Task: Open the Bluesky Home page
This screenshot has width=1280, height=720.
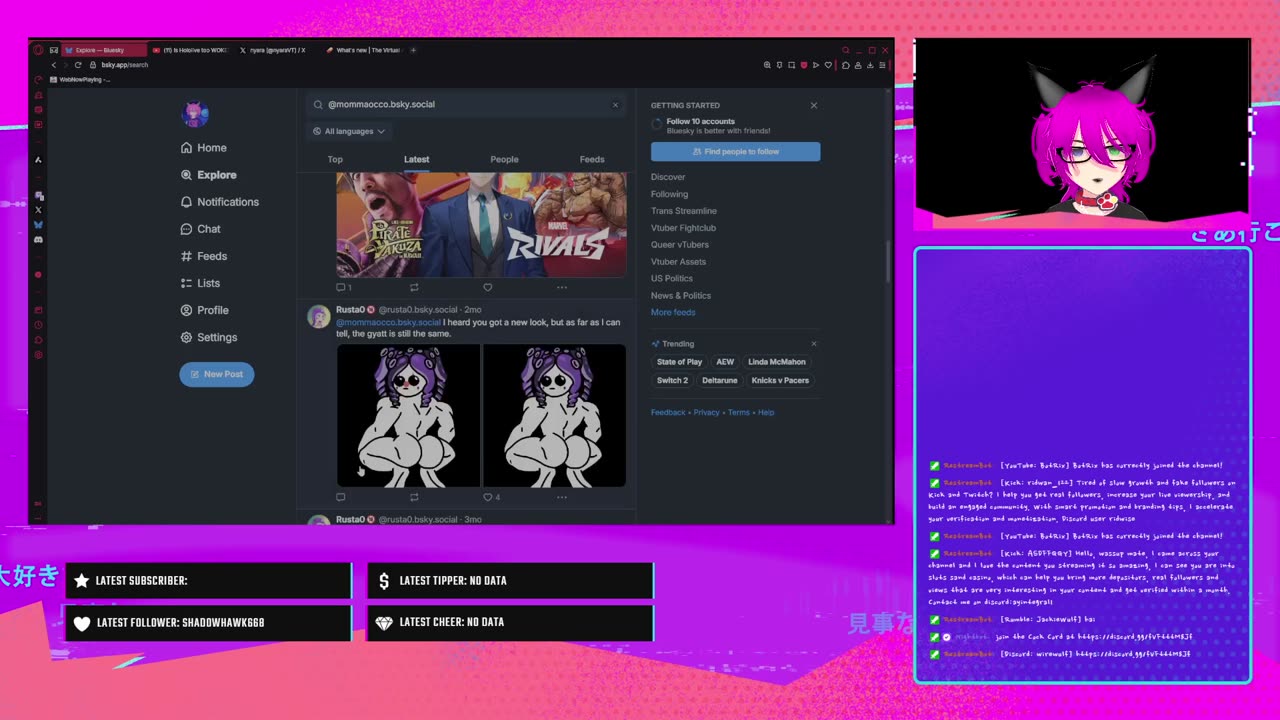Action: coord(204,148)
